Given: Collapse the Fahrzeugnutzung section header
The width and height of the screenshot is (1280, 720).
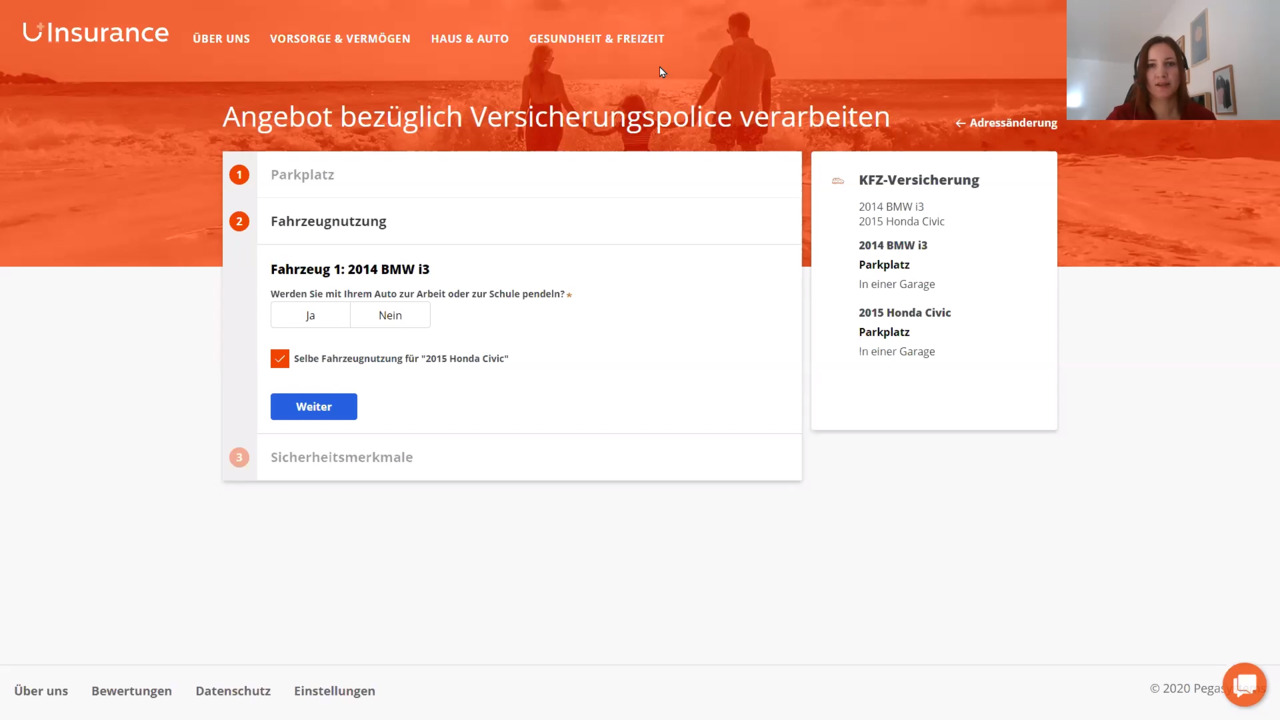Looking at the screenshot, I should (x=328, y=221).
